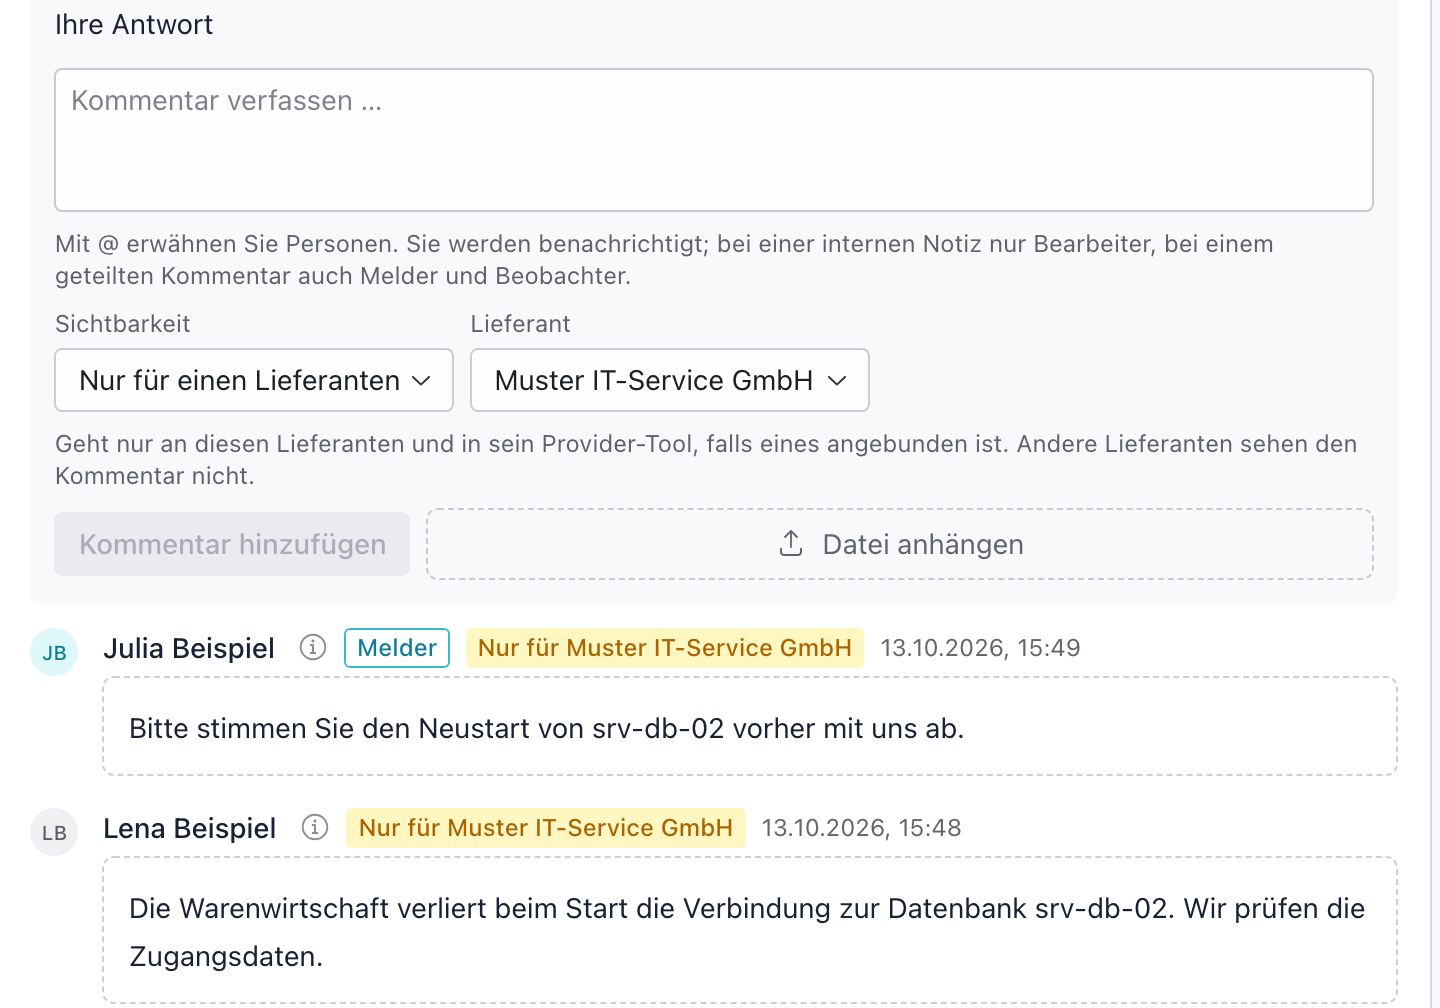The image size is (1440, 1008).
Task: Click visibility badge on Julia Beispiel's comment
Action: [x=665, y=648]
